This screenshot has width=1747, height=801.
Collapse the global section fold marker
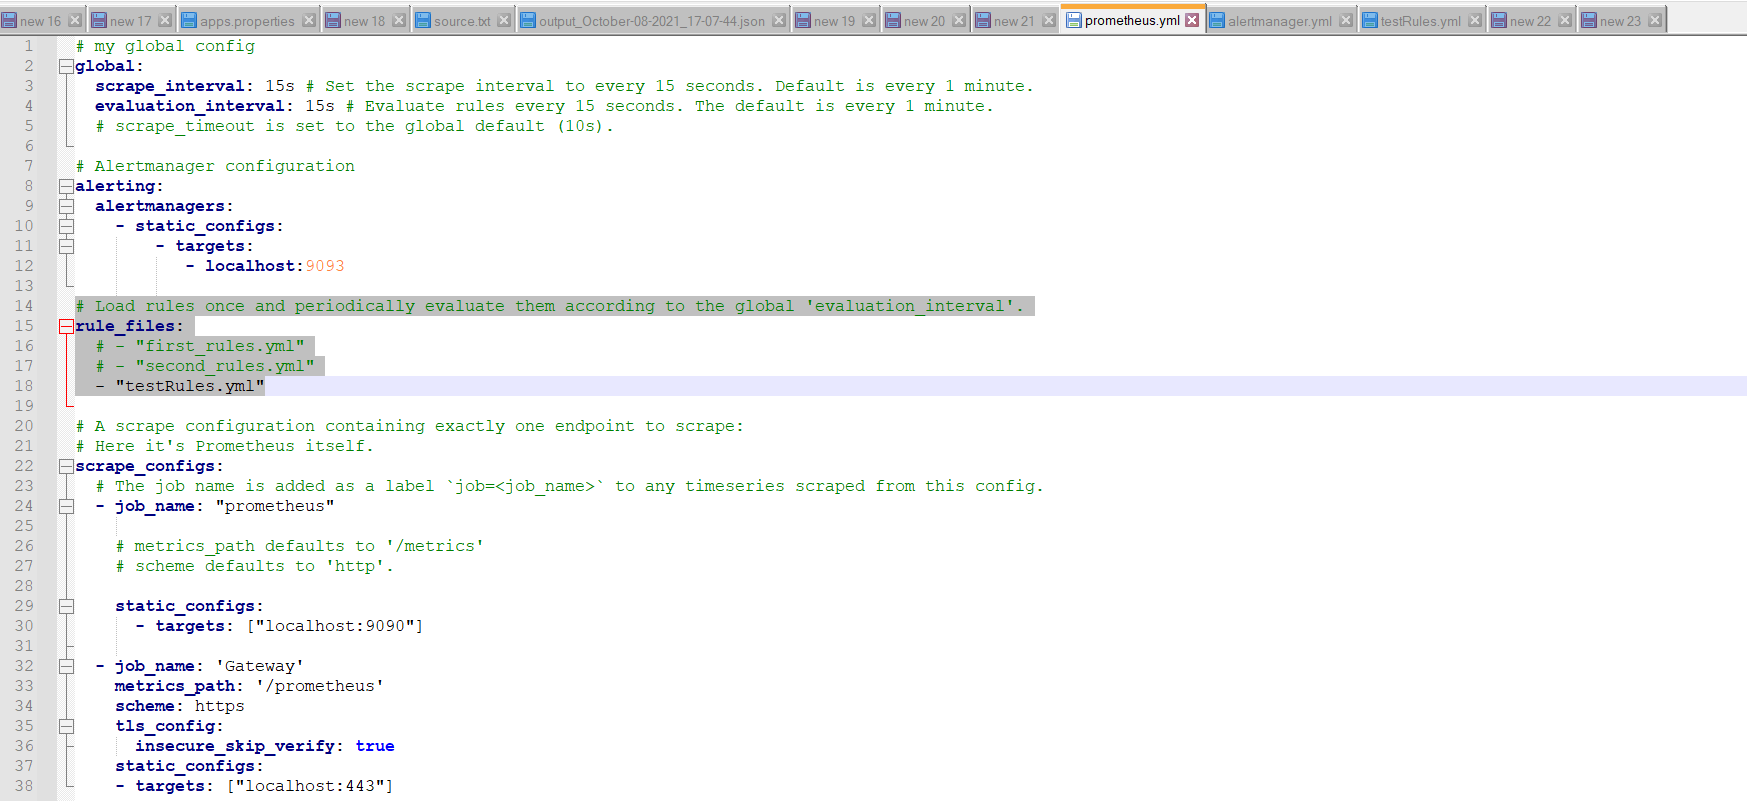coord(66,66)
